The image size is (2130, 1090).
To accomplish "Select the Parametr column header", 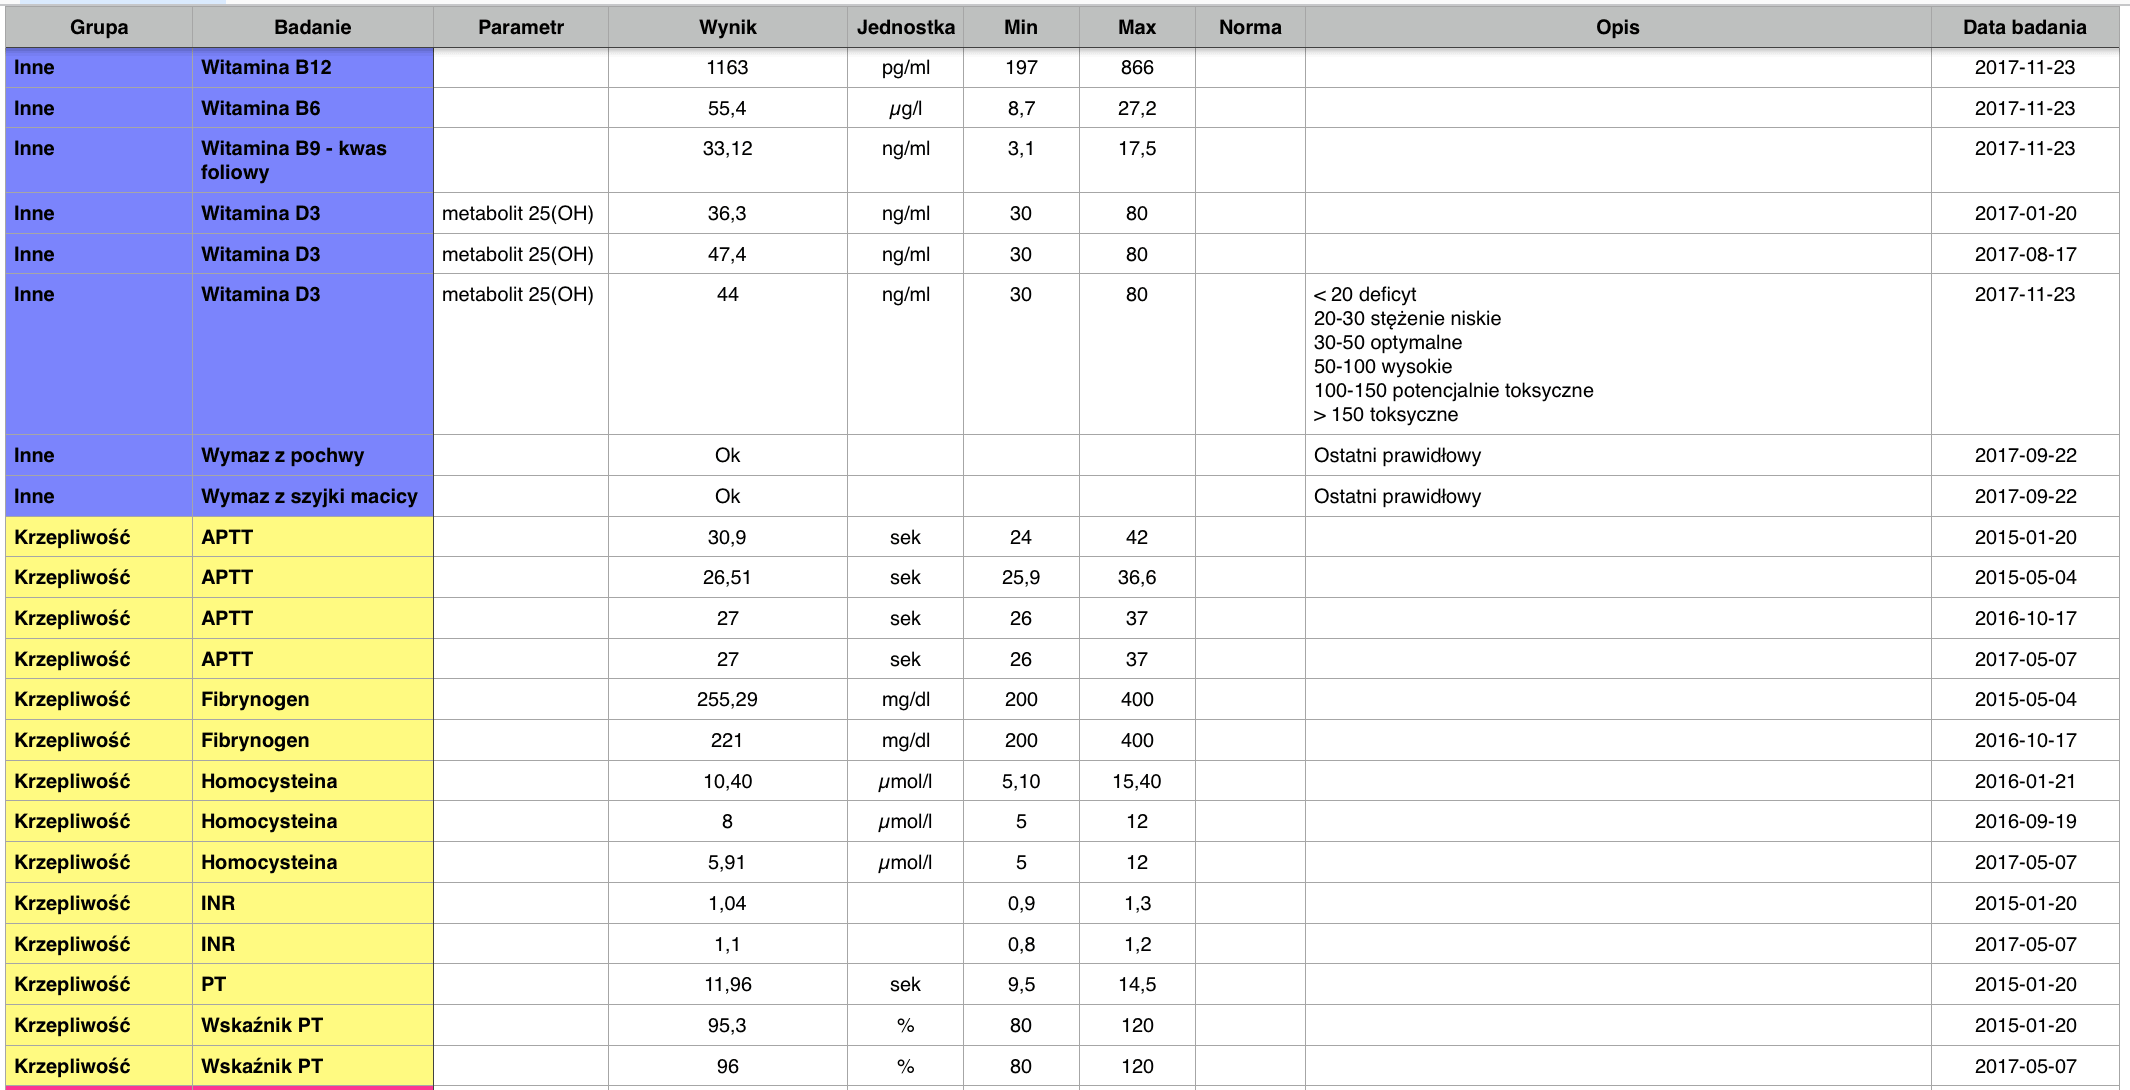I will pyautogui.click(x=521, y=27).
